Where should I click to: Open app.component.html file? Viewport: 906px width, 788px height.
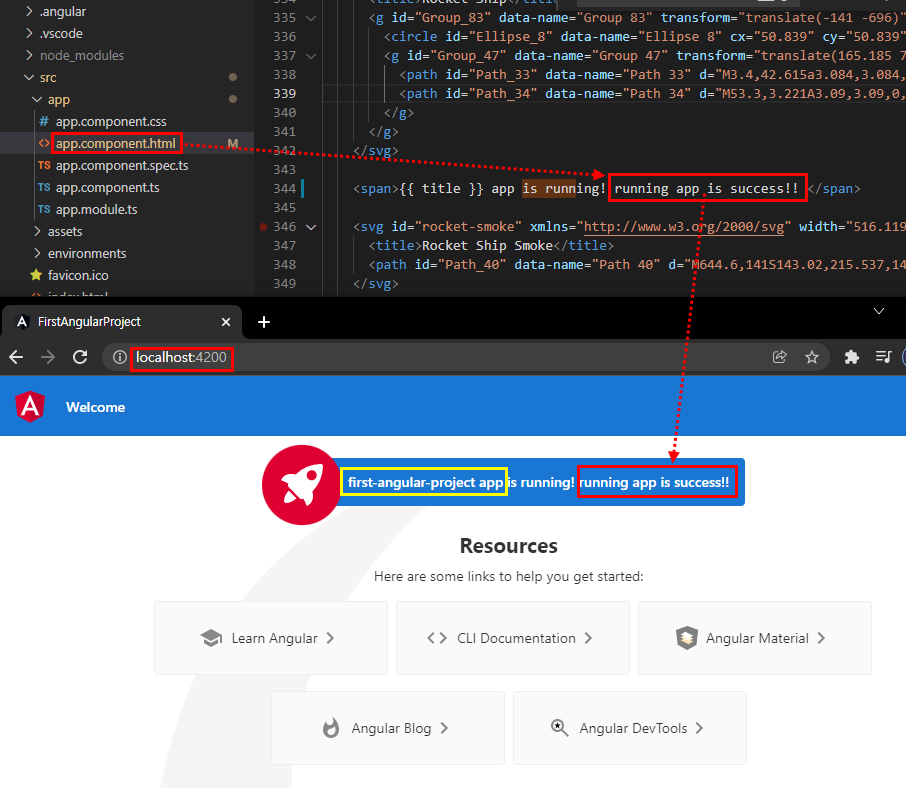[116, 143]
